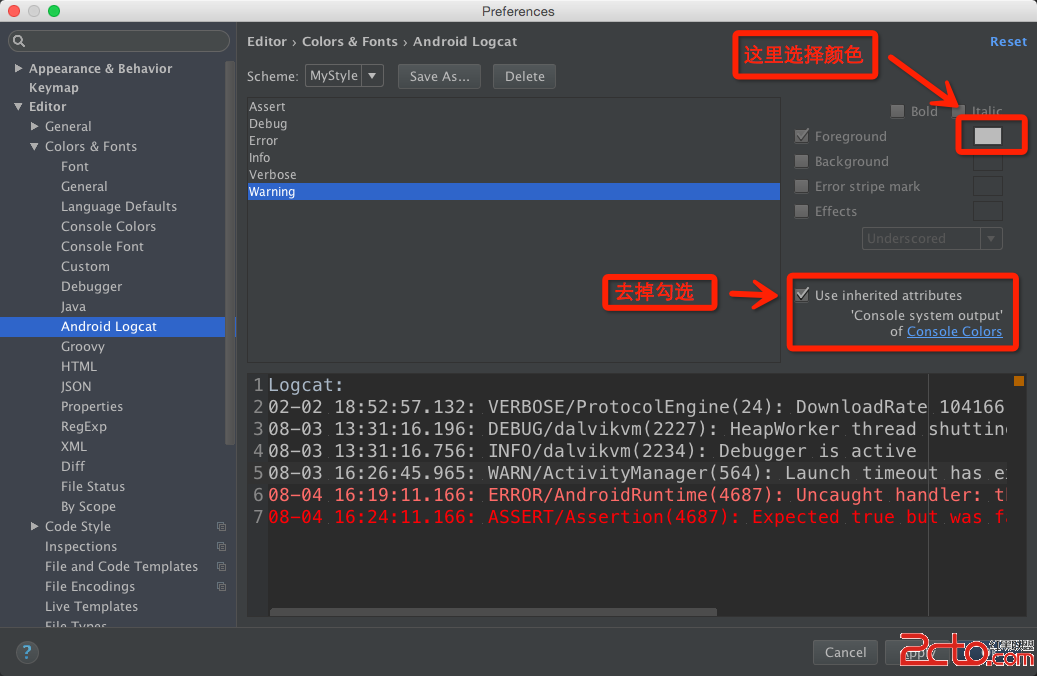The width and height of the screenshot is (1037, 676).
Task: Select Keymap in the sidebar
Action: pyautogui.click(x=54, y=88)
